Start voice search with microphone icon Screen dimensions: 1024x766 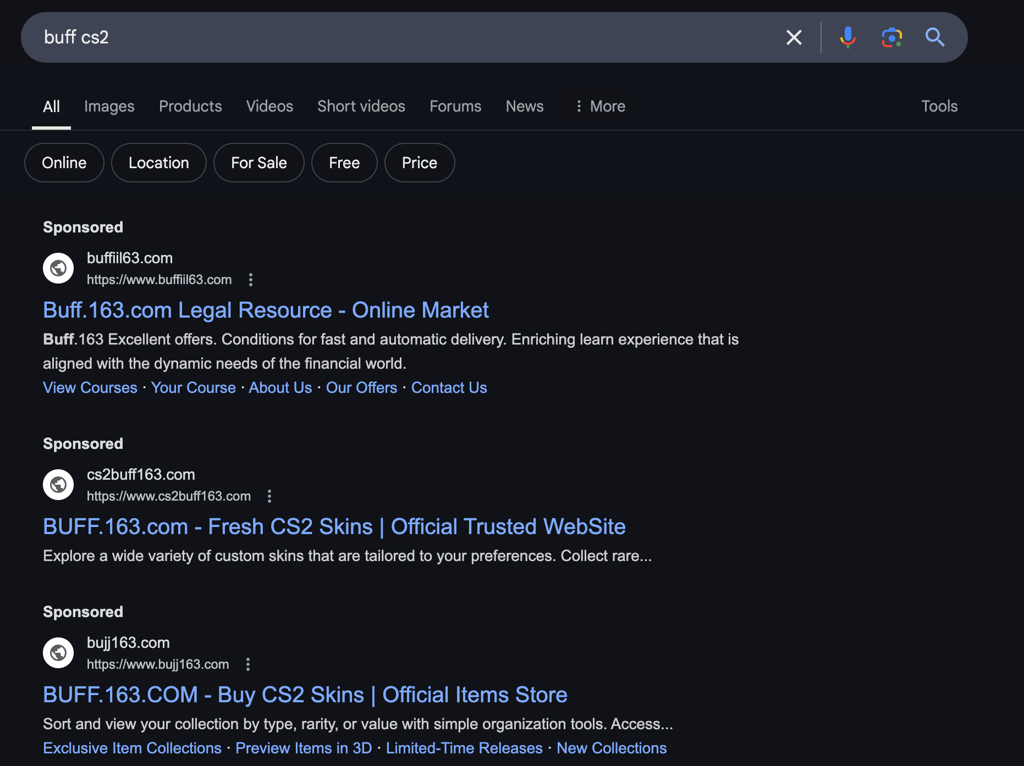coord(848,37)
